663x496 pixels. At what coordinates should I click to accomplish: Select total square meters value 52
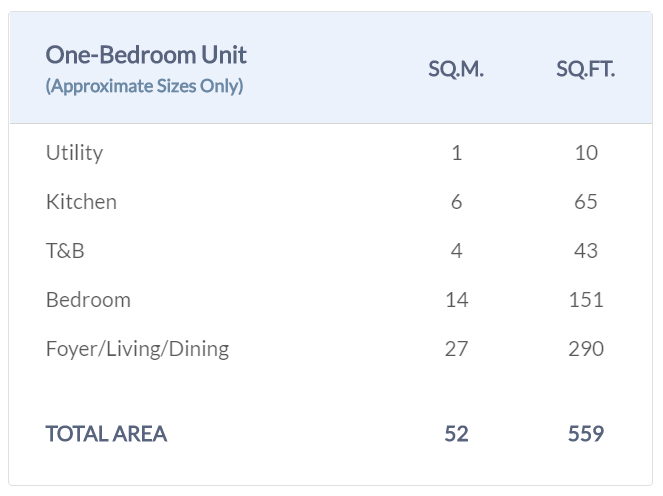456,434
